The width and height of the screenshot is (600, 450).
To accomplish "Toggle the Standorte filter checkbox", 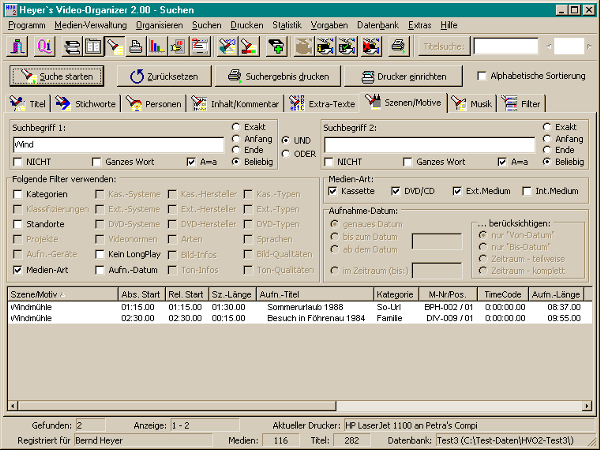I will click(18, 225).
